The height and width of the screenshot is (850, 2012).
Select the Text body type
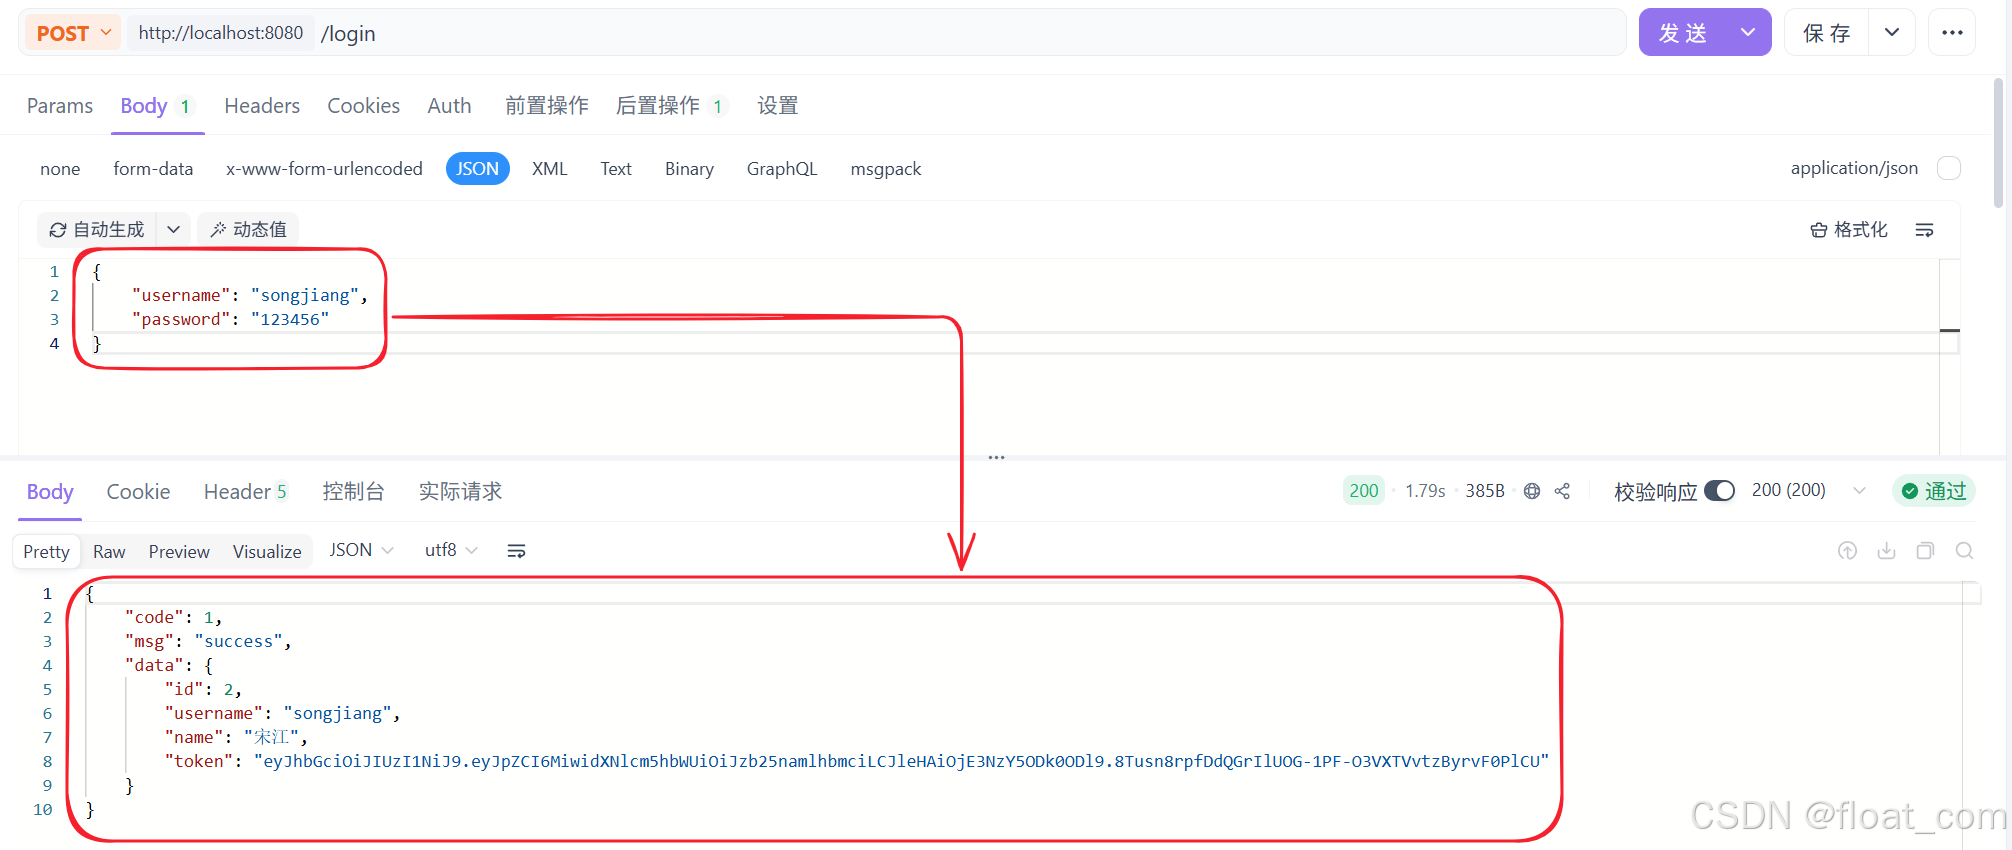616,169
